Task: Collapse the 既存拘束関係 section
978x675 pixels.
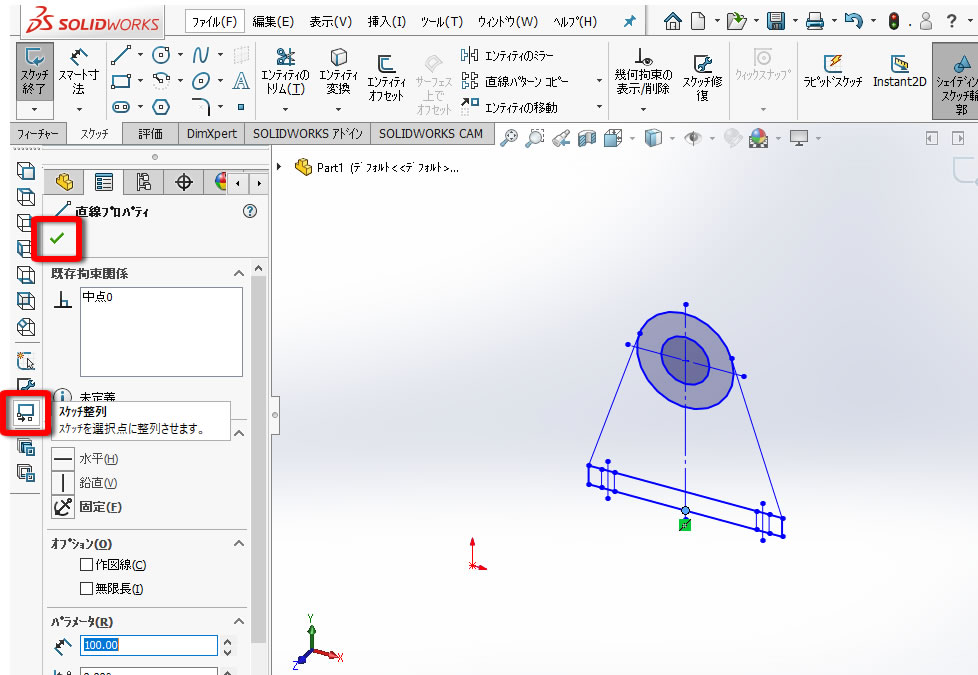Action: pos(239,273)
